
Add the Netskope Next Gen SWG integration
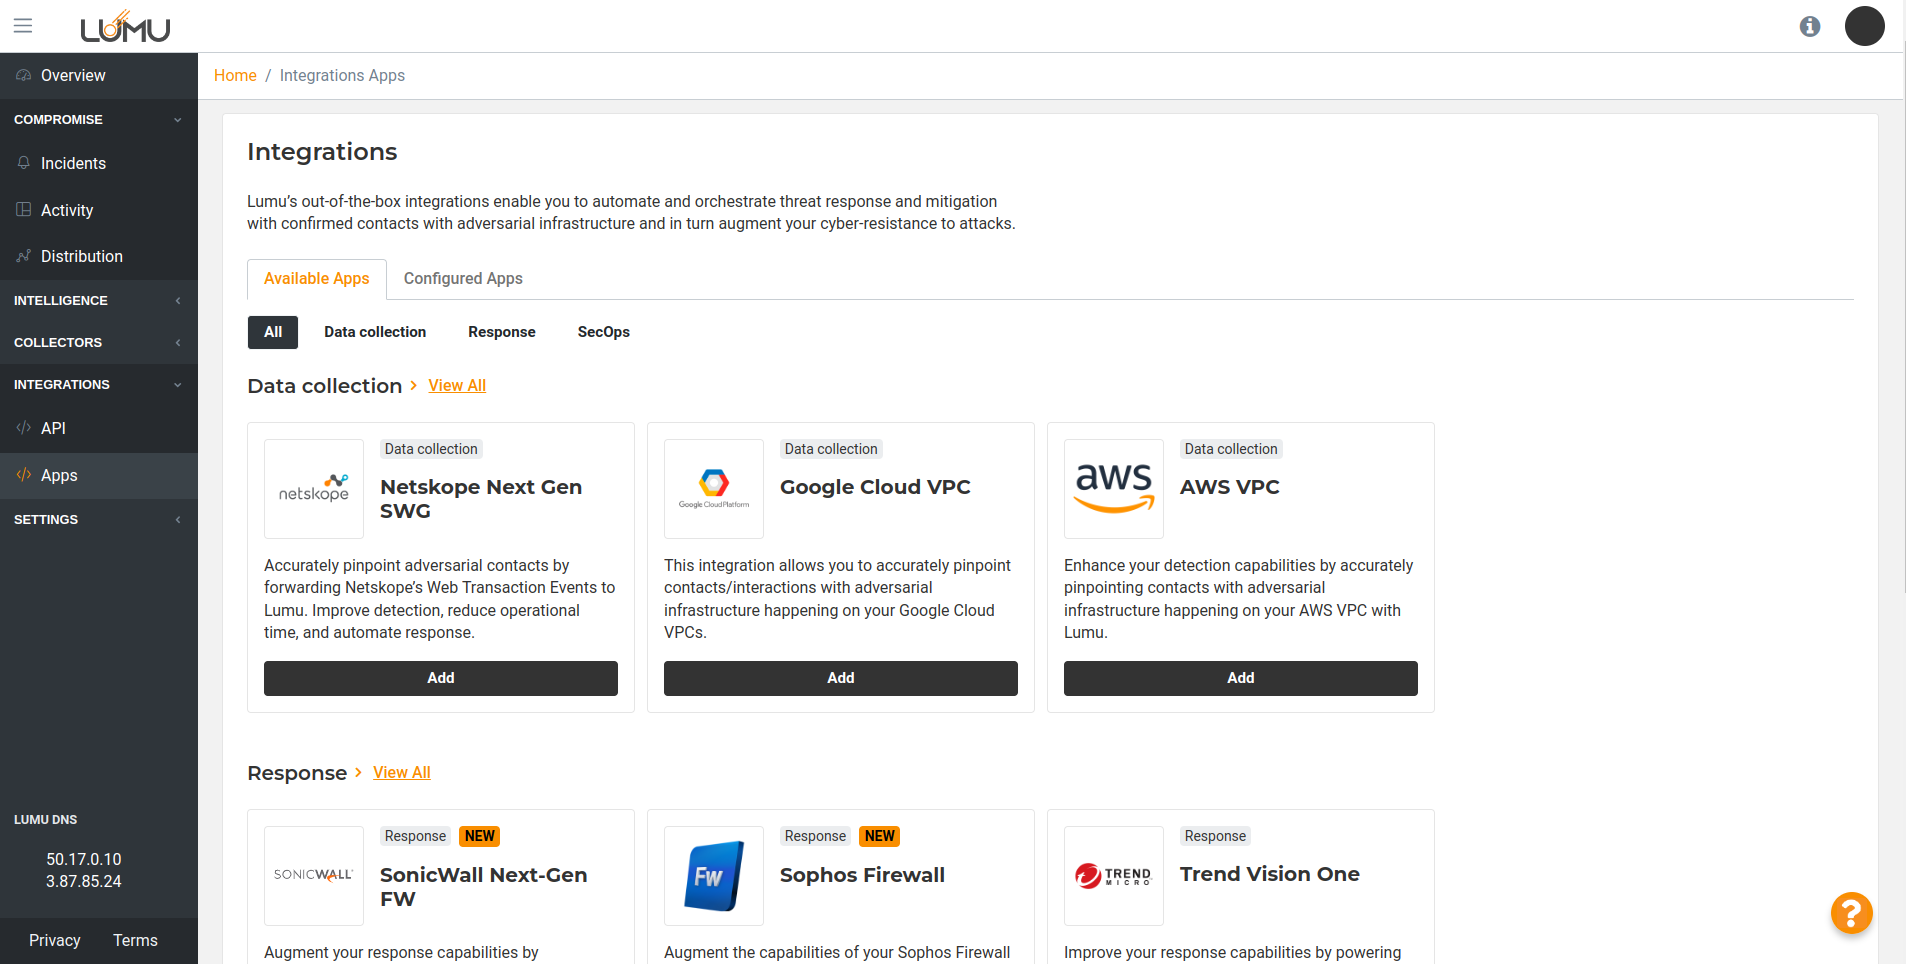coord(440,678)
